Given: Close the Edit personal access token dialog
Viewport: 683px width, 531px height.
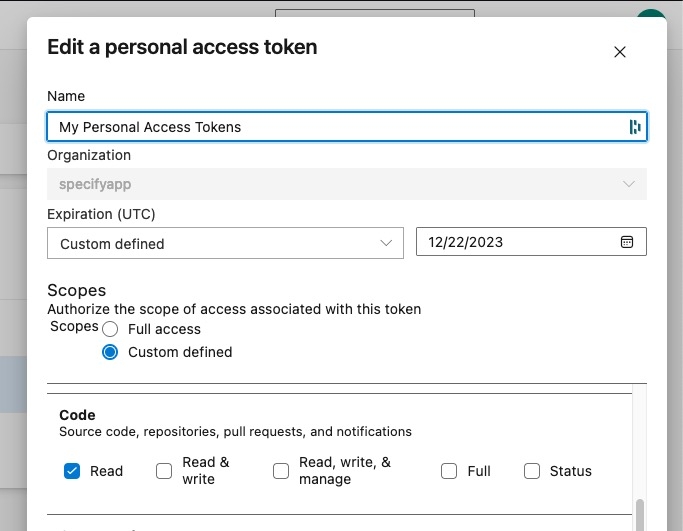Looking at the screenshot, I should 619,52.
